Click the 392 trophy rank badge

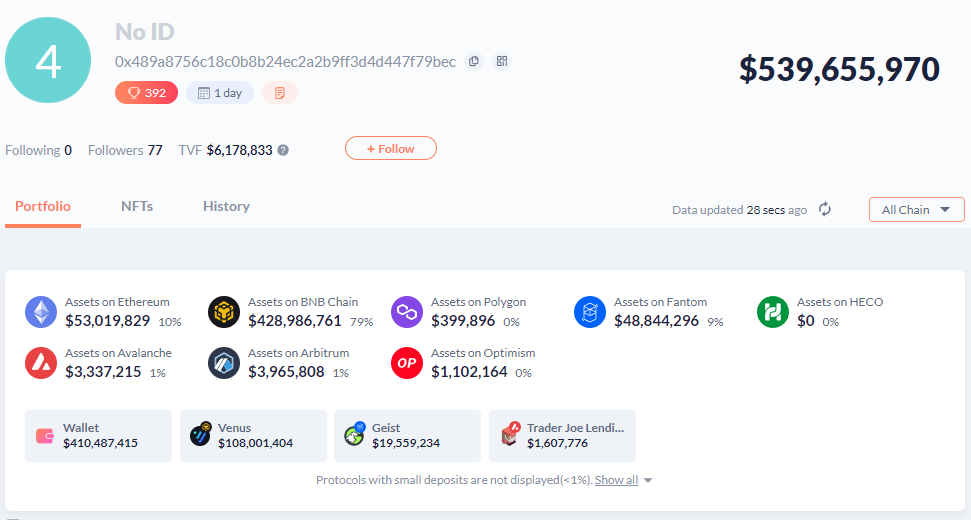pos(146,93)
